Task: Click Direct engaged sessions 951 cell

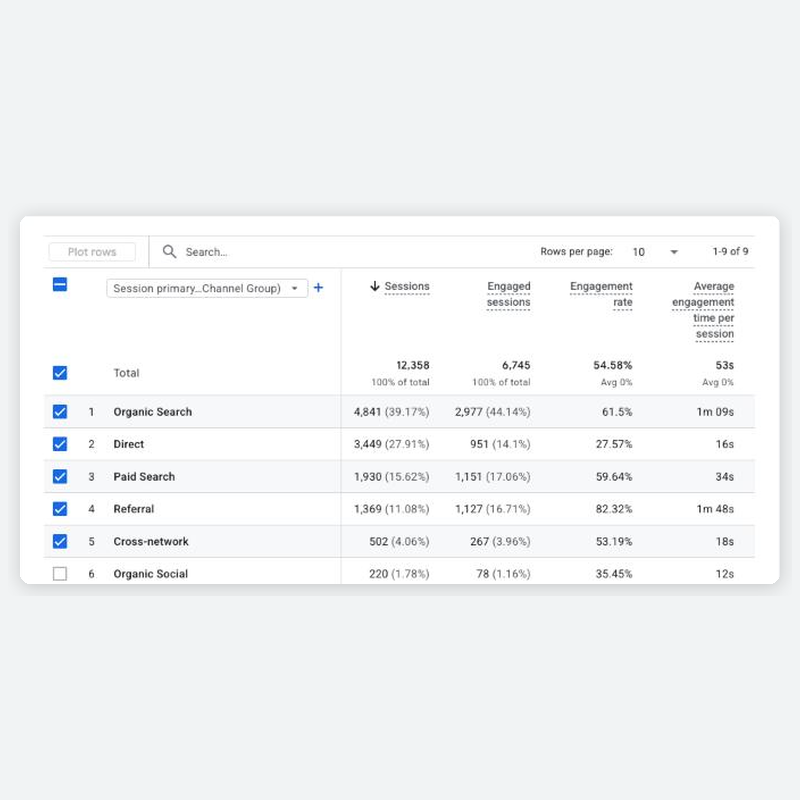Action: (x=500, y=444)
